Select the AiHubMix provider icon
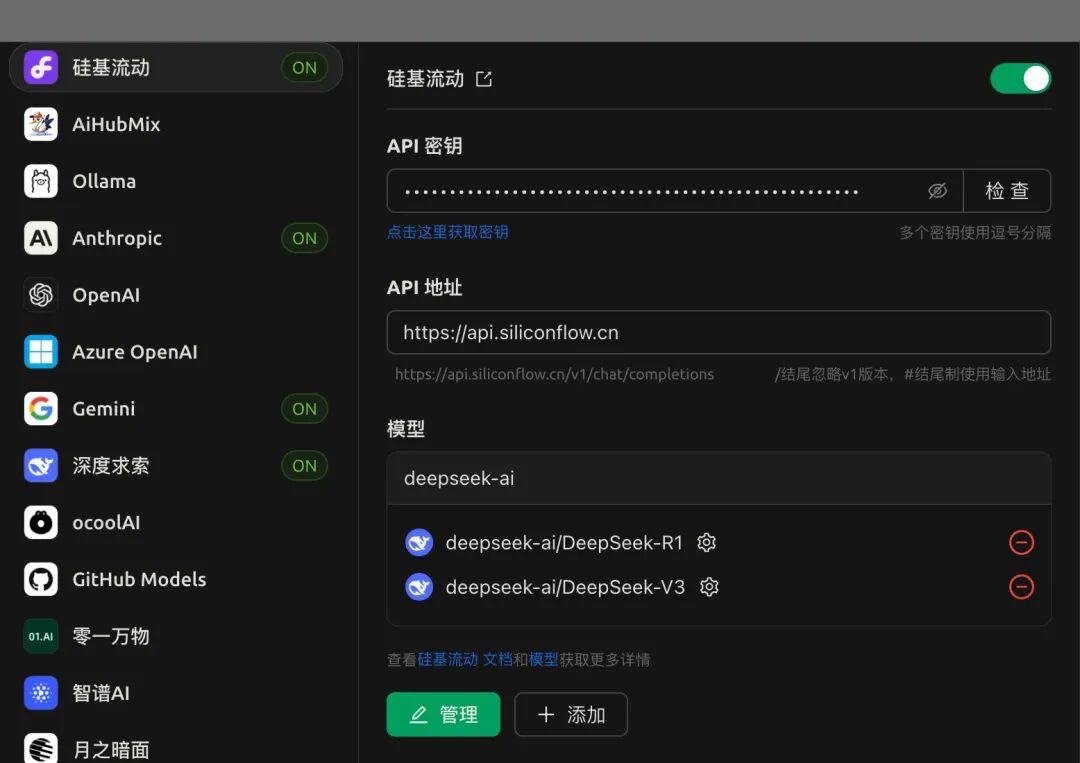Screen dimensions: 1080x763 click(x=41, y=124)
